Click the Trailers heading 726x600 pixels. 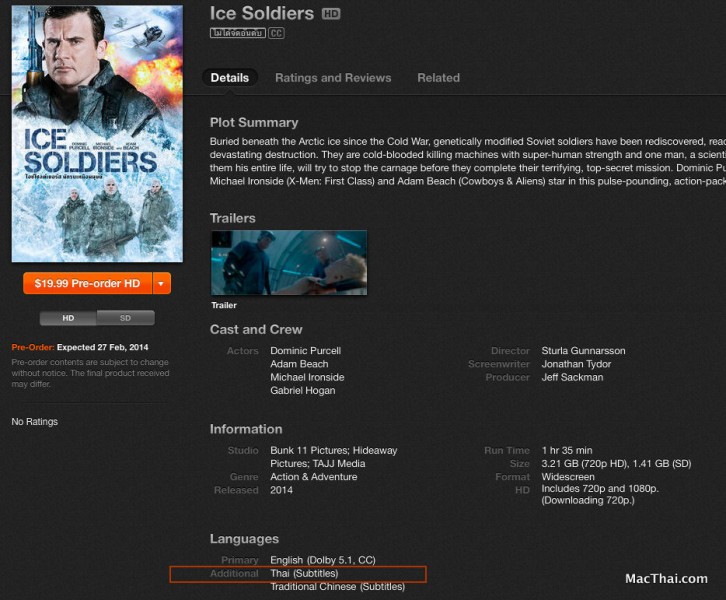[232, 218]
